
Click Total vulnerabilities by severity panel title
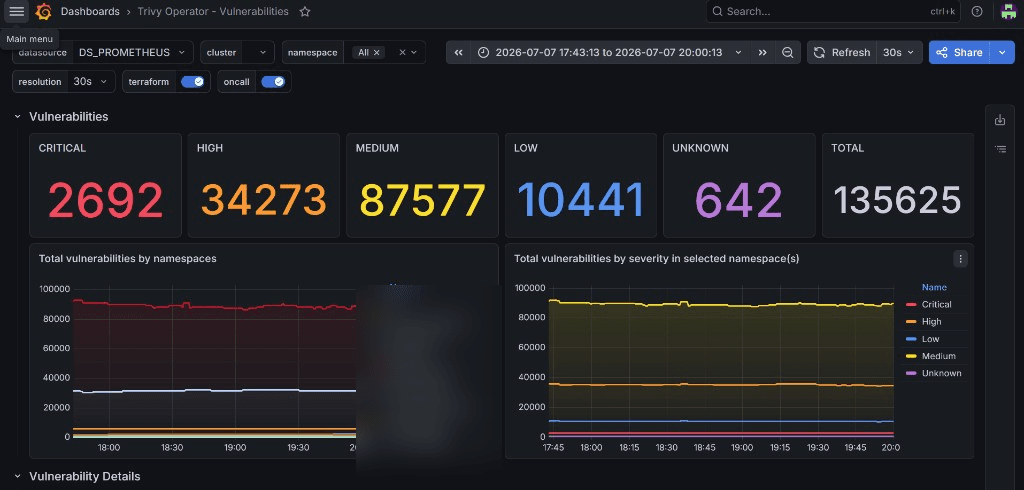point(656,259)
